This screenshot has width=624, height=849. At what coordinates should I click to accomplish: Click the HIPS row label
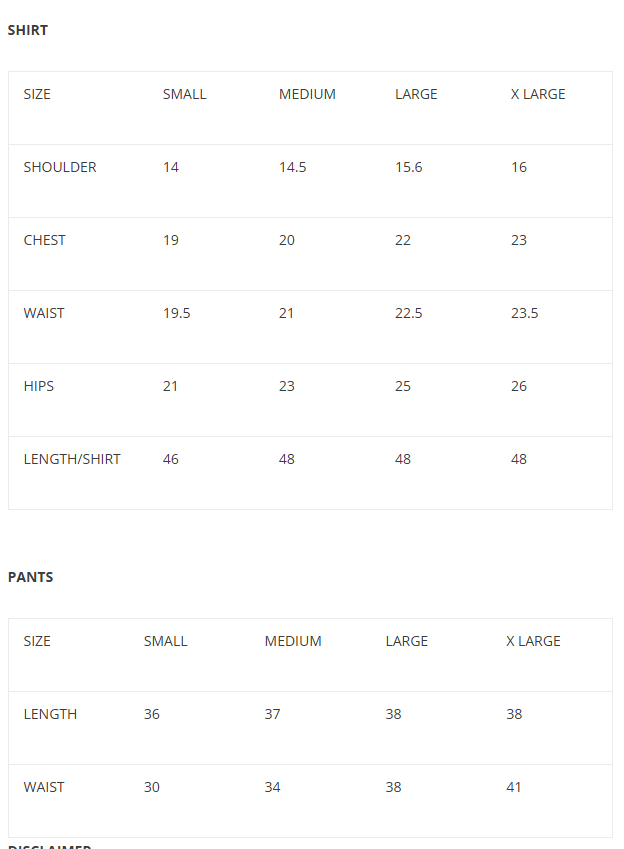pos(39,386)
